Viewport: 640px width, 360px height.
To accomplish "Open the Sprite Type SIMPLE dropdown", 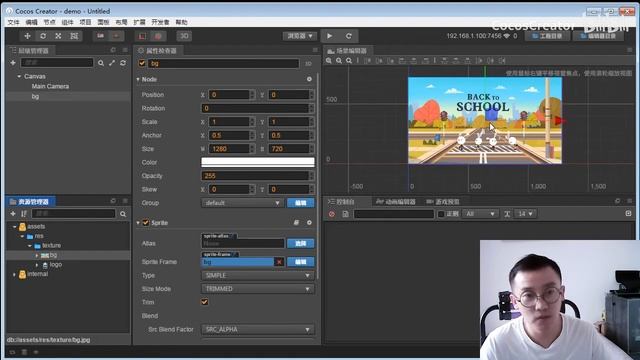I will (258, 276).
